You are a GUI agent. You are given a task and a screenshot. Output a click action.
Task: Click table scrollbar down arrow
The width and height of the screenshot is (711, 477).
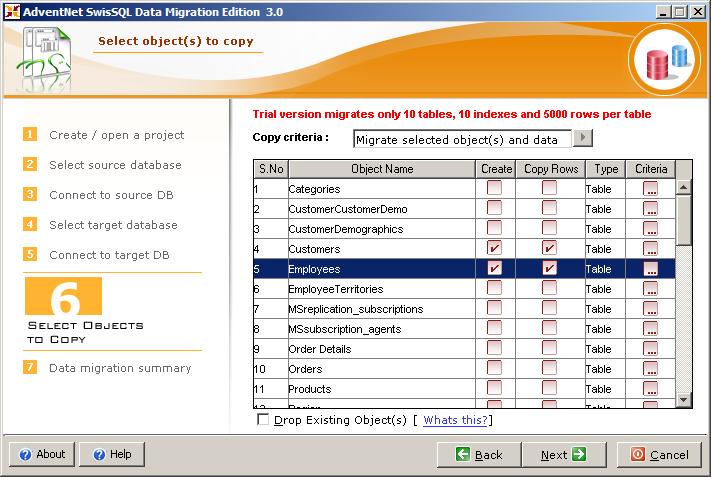[683, 400]
